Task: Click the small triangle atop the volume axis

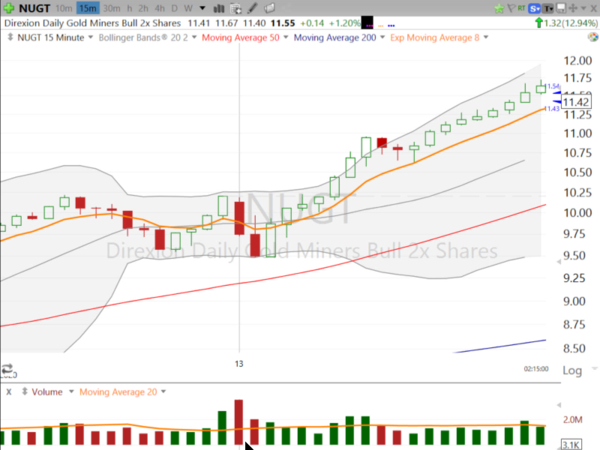Action: click(559, 404)
